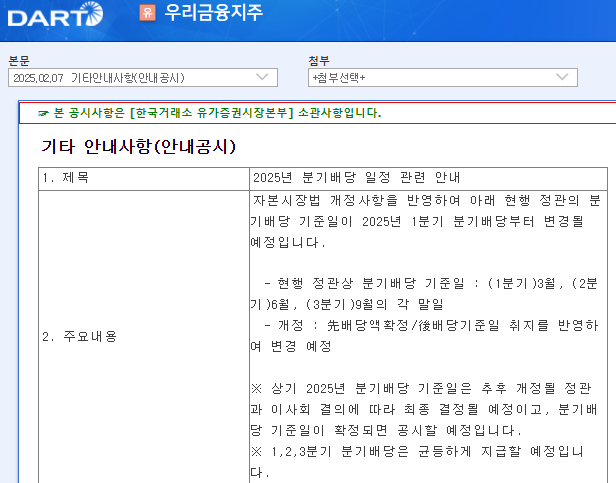Click the pointing hand icon before the notice
616x483 pixels.
point(43,114)
